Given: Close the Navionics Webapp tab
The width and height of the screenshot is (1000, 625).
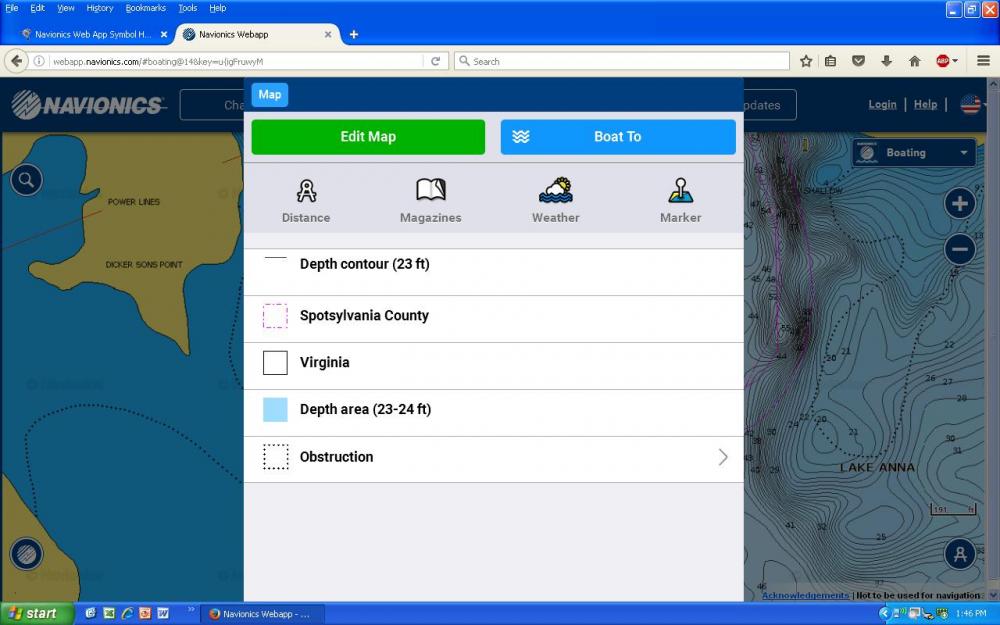Looking at the screenshot, I should [x=328, y=34].
